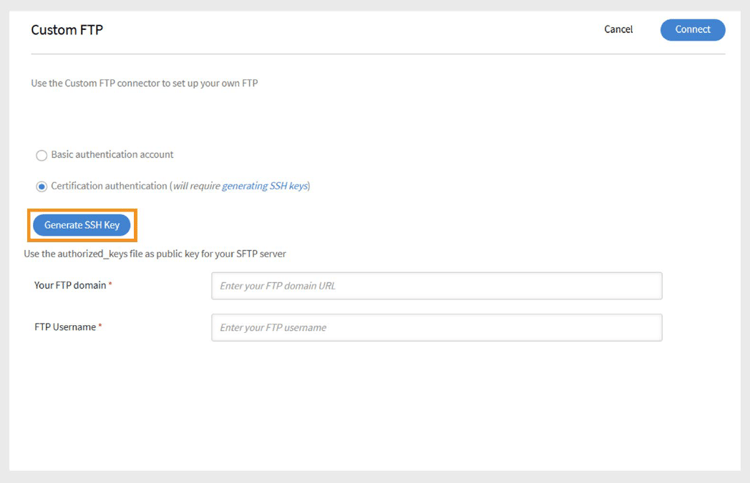Click the Connect button
This screenshot has height=483, width=750.
[x=692, y=30]
